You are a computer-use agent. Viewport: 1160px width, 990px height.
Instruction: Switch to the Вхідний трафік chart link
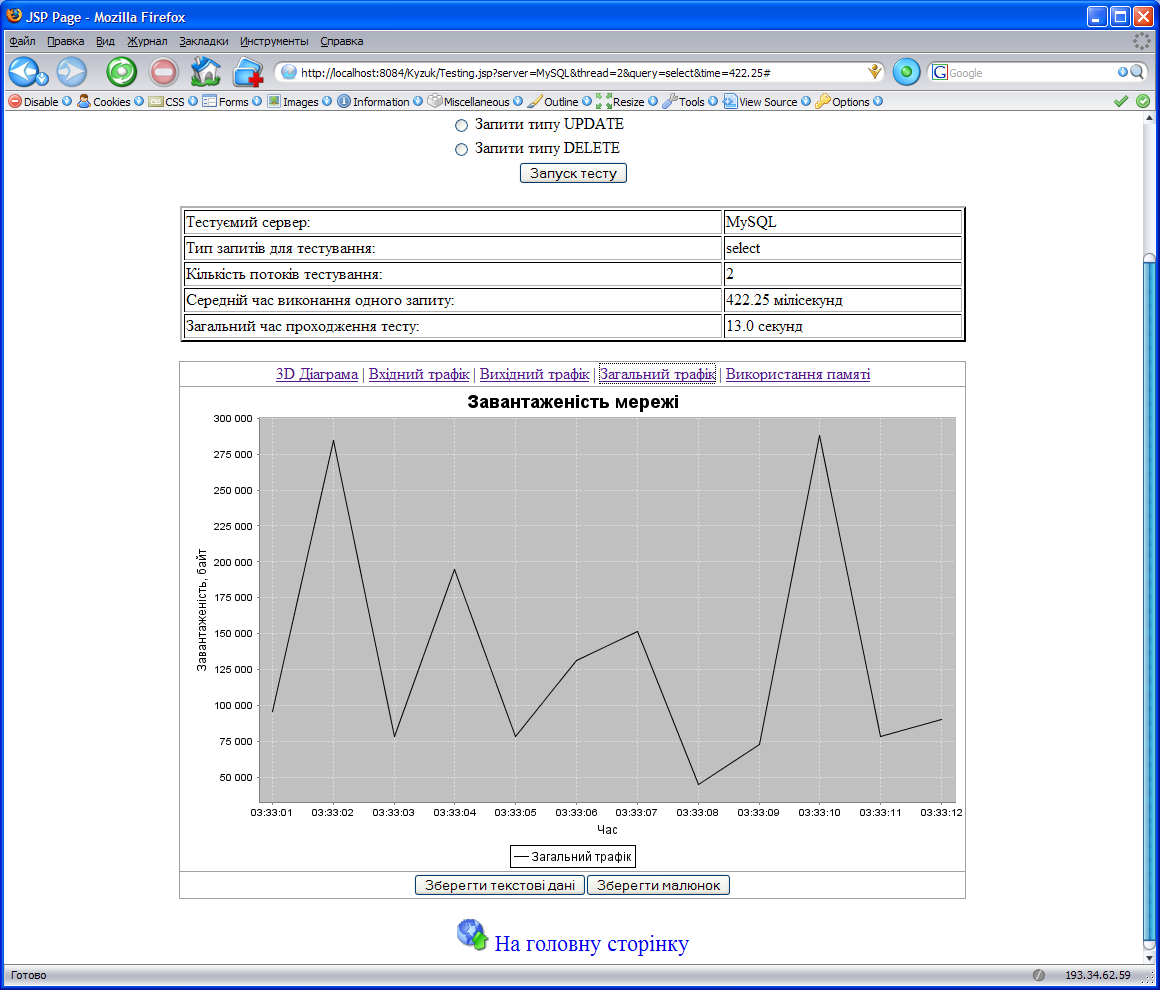(418, 374)
